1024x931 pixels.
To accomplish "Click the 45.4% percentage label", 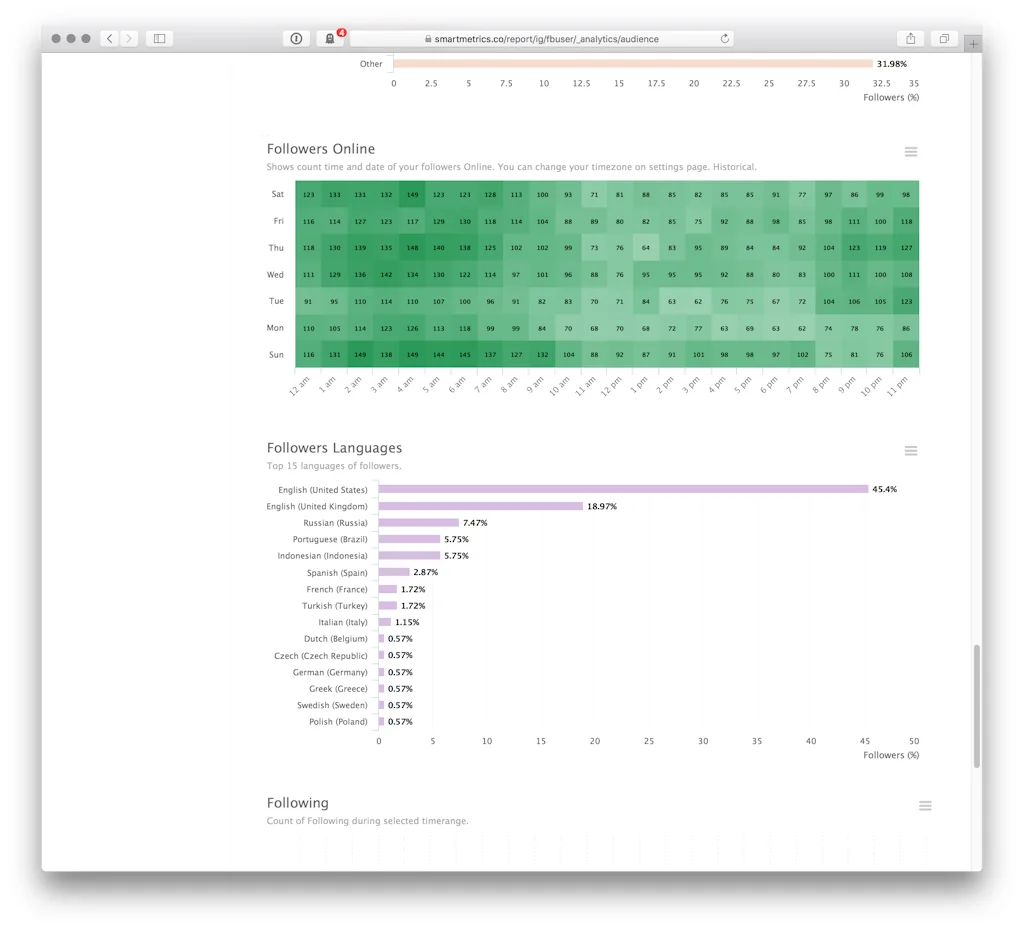I will pos(885,489).
